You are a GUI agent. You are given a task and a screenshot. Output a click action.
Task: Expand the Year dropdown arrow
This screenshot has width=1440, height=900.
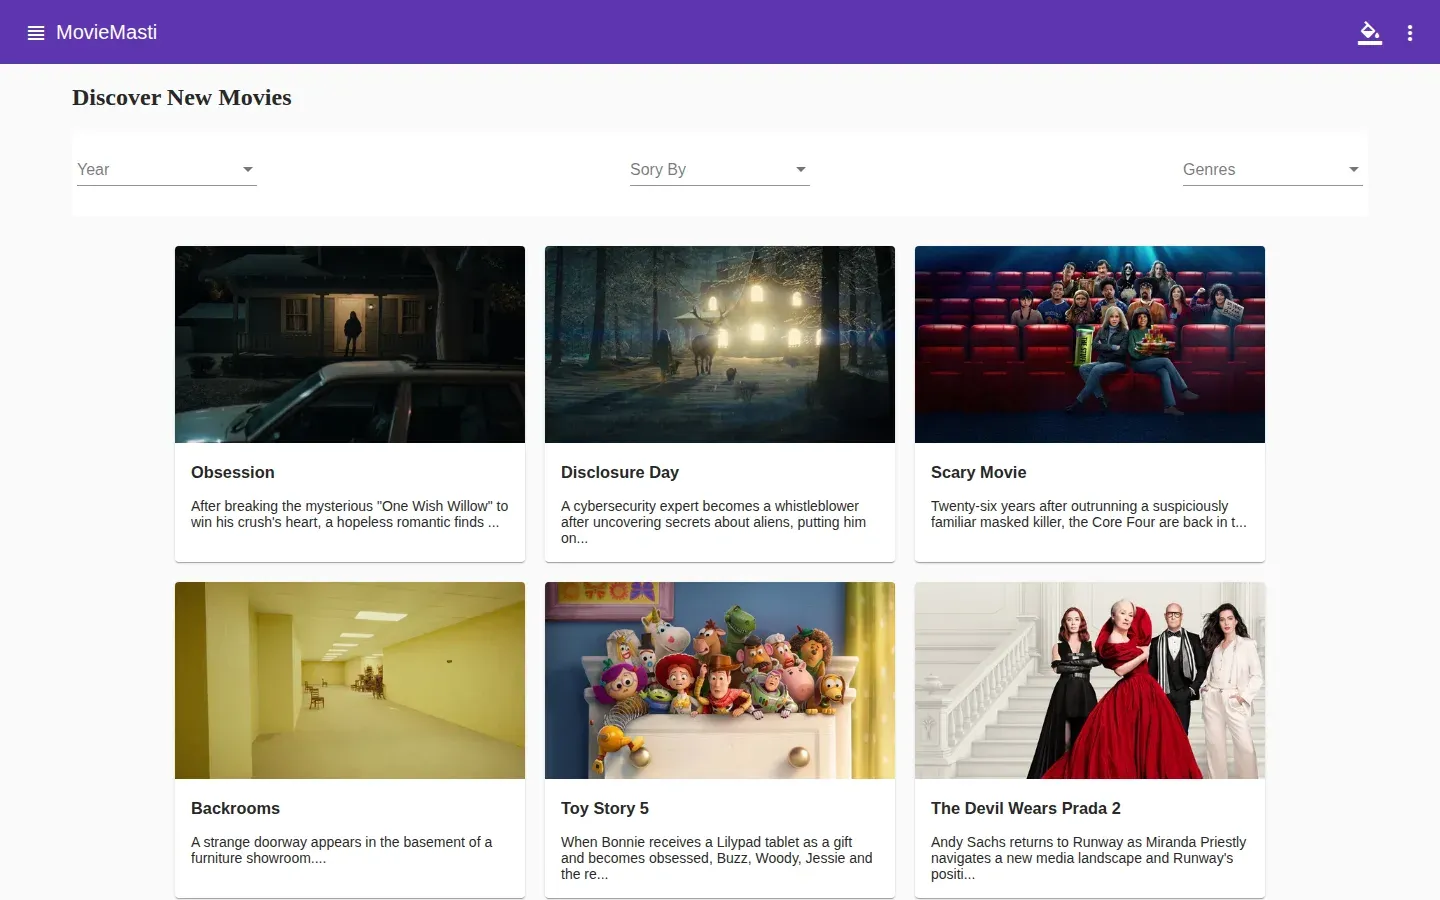(x=248, y=170)
